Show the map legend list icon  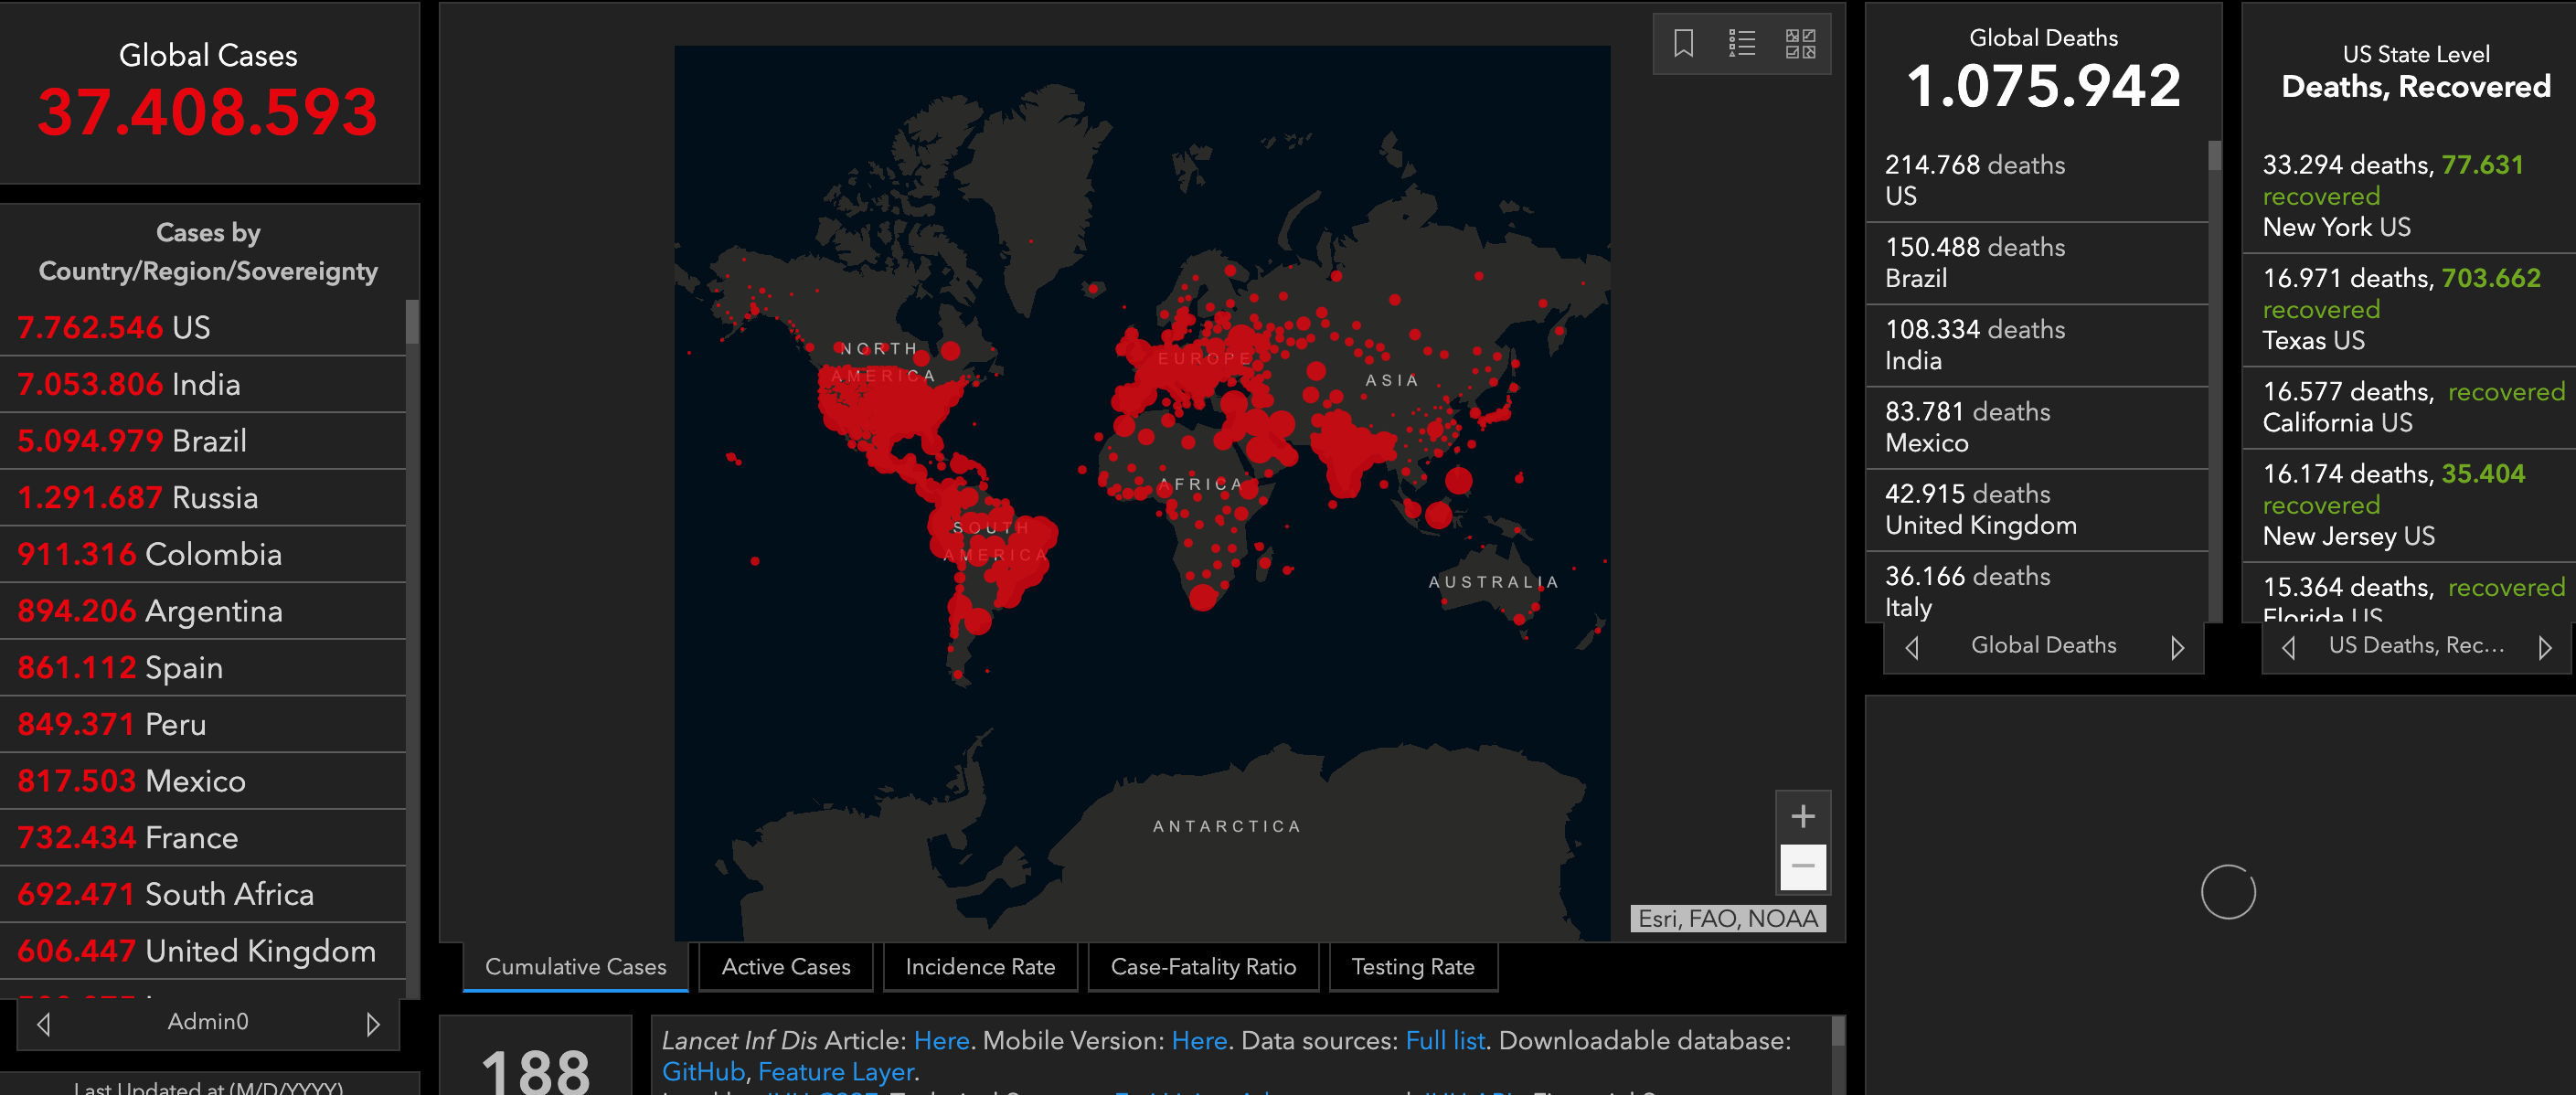pos(1741,43)
